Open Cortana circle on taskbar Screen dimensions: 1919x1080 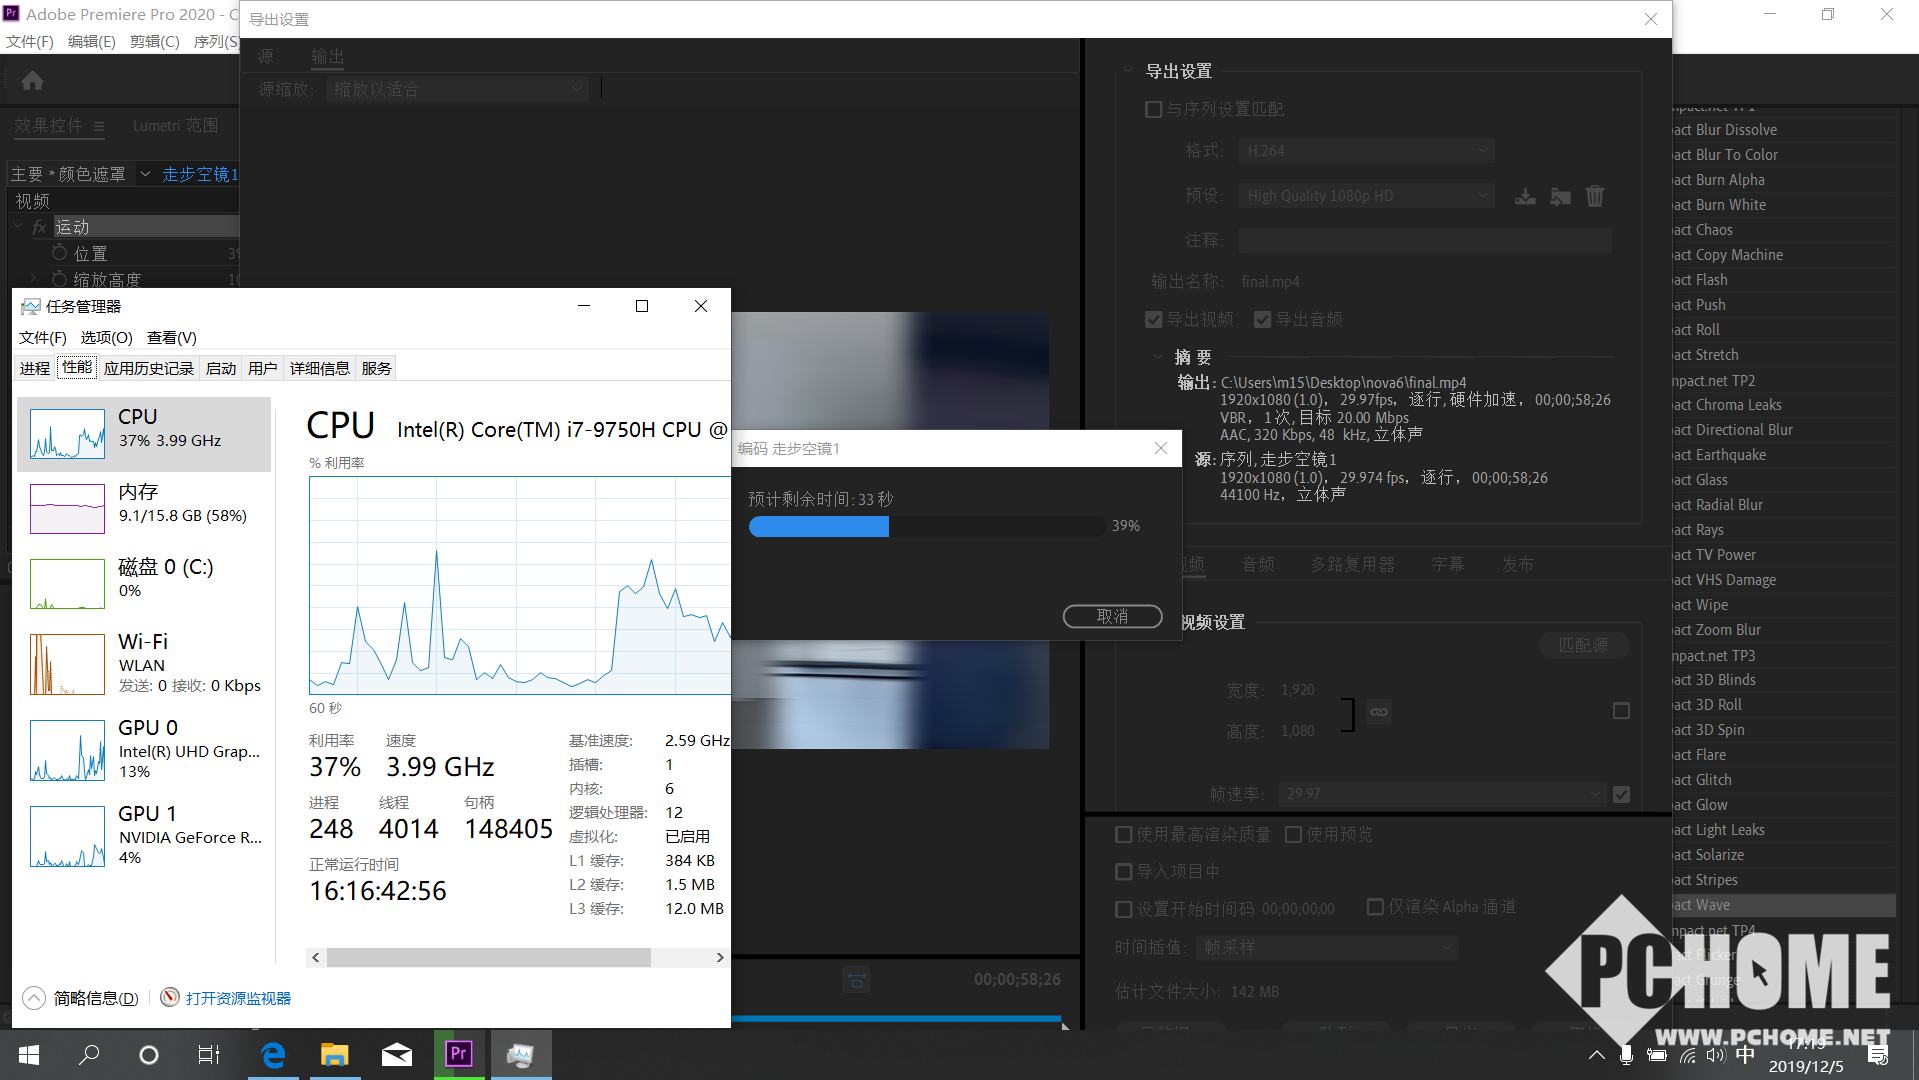pos(149,1054)
